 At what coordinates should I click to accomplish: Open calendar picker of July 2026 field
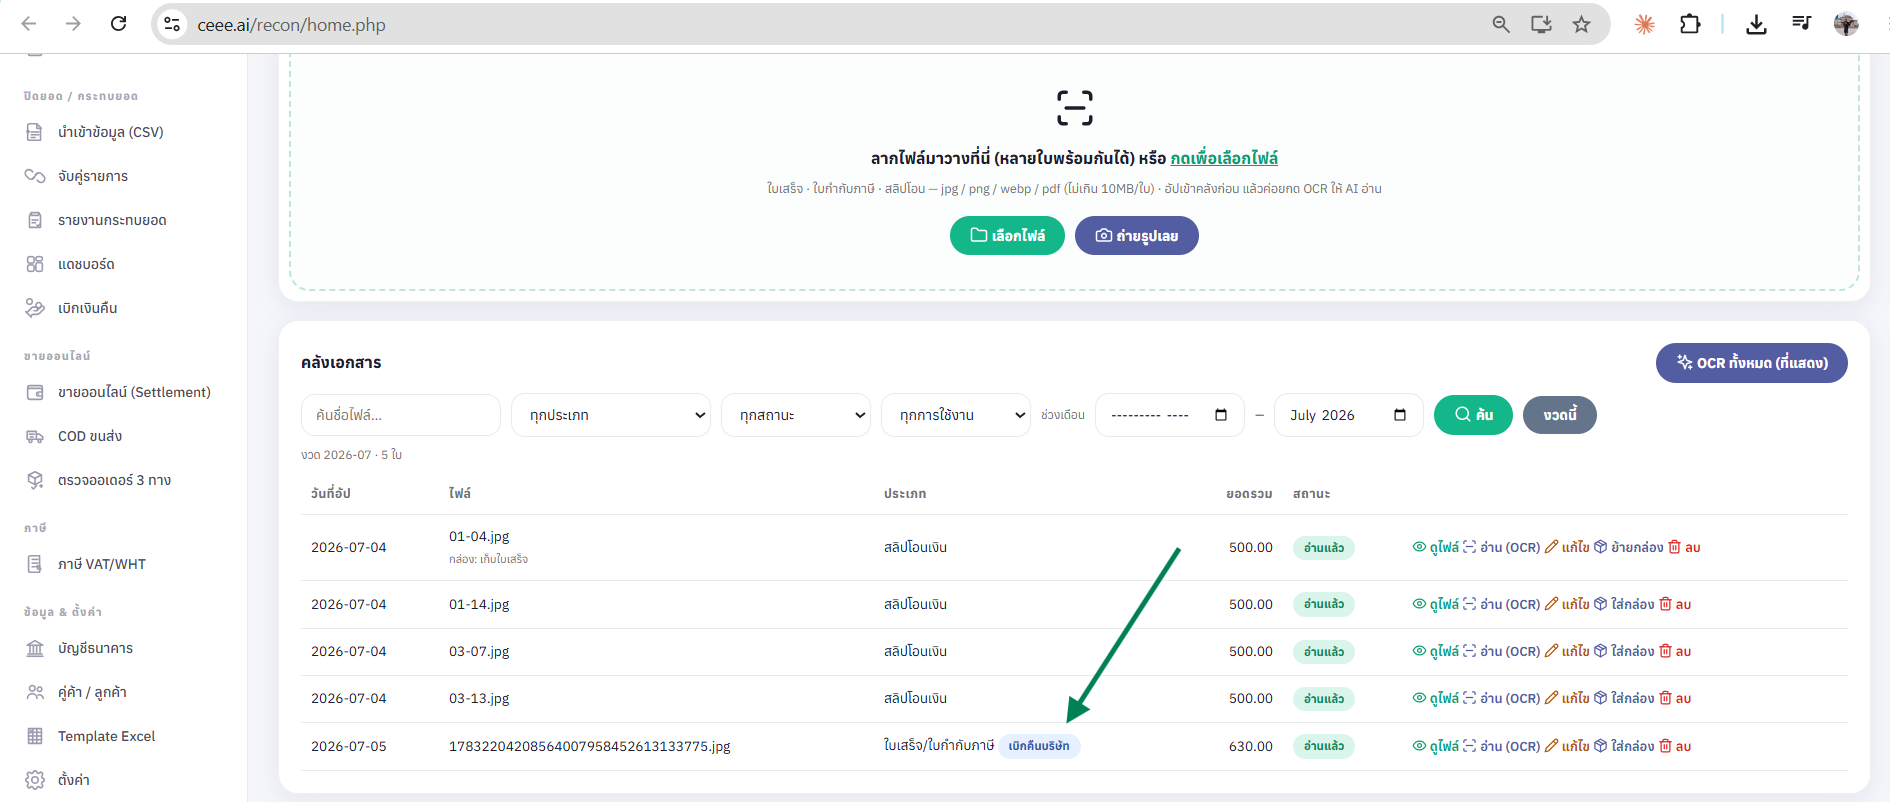click(x=1400, y=415)
